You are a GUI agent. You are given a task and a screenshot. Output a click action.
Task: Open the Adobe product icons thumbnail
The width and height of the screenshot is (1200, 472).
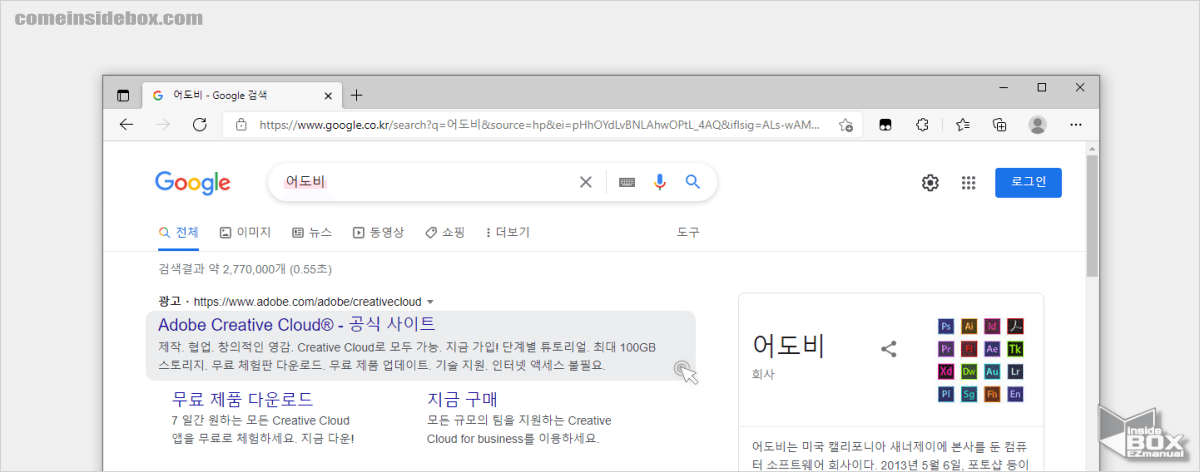tap(981, 360)
